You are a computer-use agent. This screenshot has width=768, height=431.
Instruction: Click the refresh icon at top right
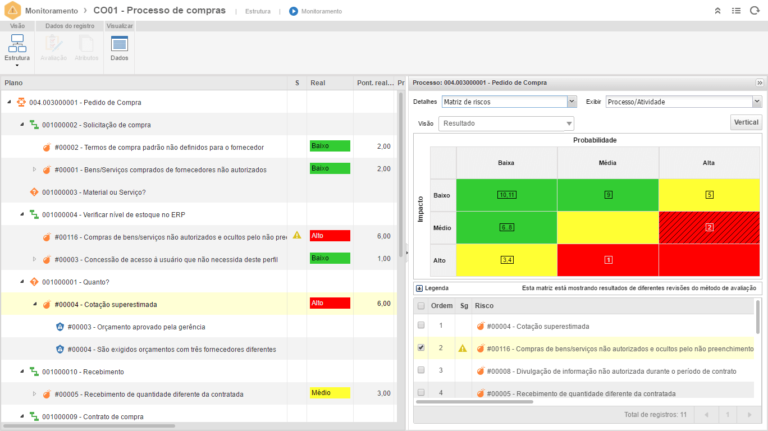click(x=752, y=11)
